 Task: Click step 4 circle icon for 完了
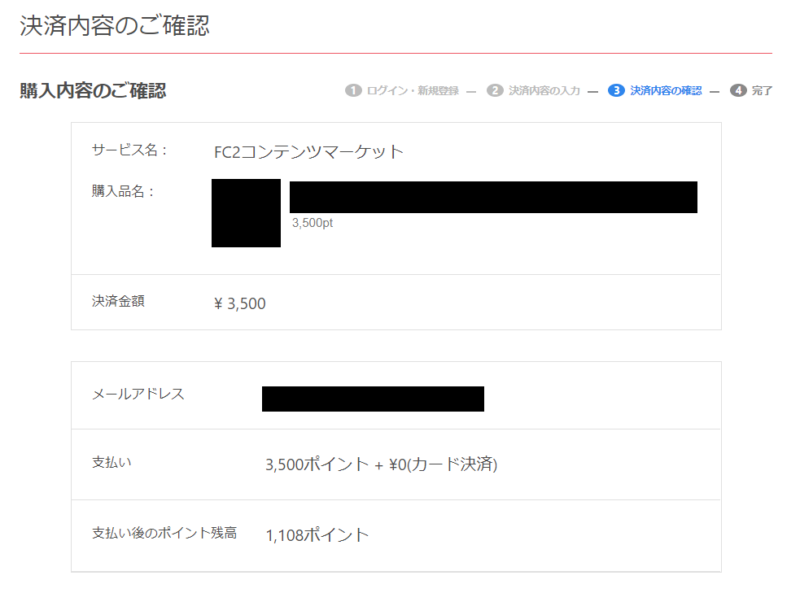738,90
